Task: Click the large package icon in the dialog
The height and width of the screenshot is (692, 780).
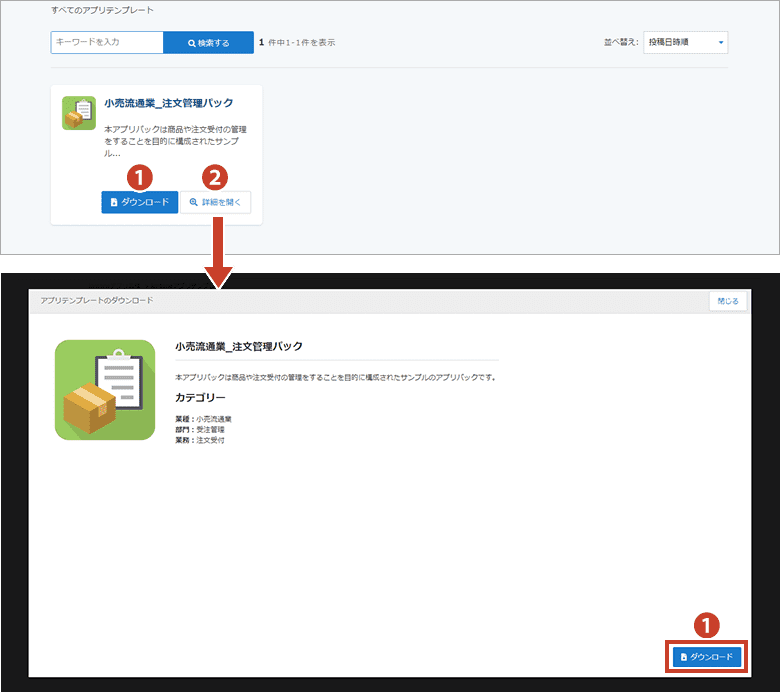Action: (x=105, y=390)
